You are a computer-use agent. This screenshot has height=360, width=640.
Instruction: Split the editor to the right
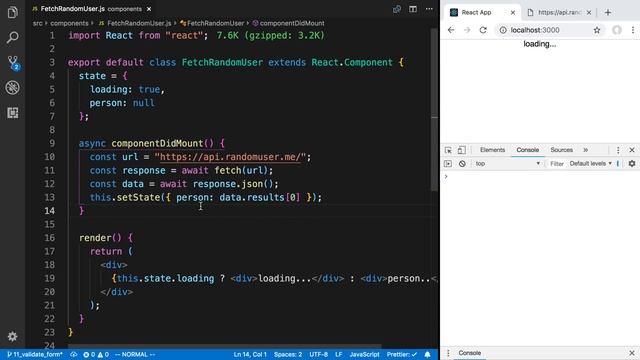point(413,9)
